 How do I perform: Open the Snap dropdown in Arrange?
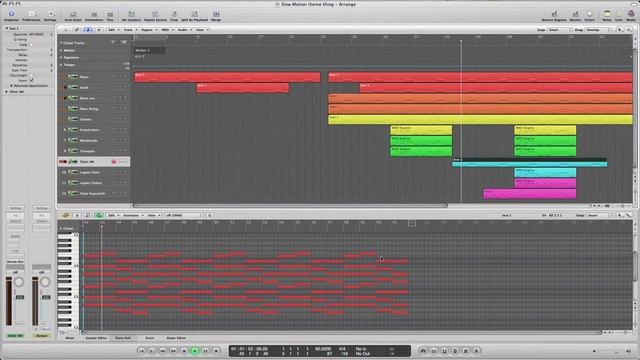(560, 30)
